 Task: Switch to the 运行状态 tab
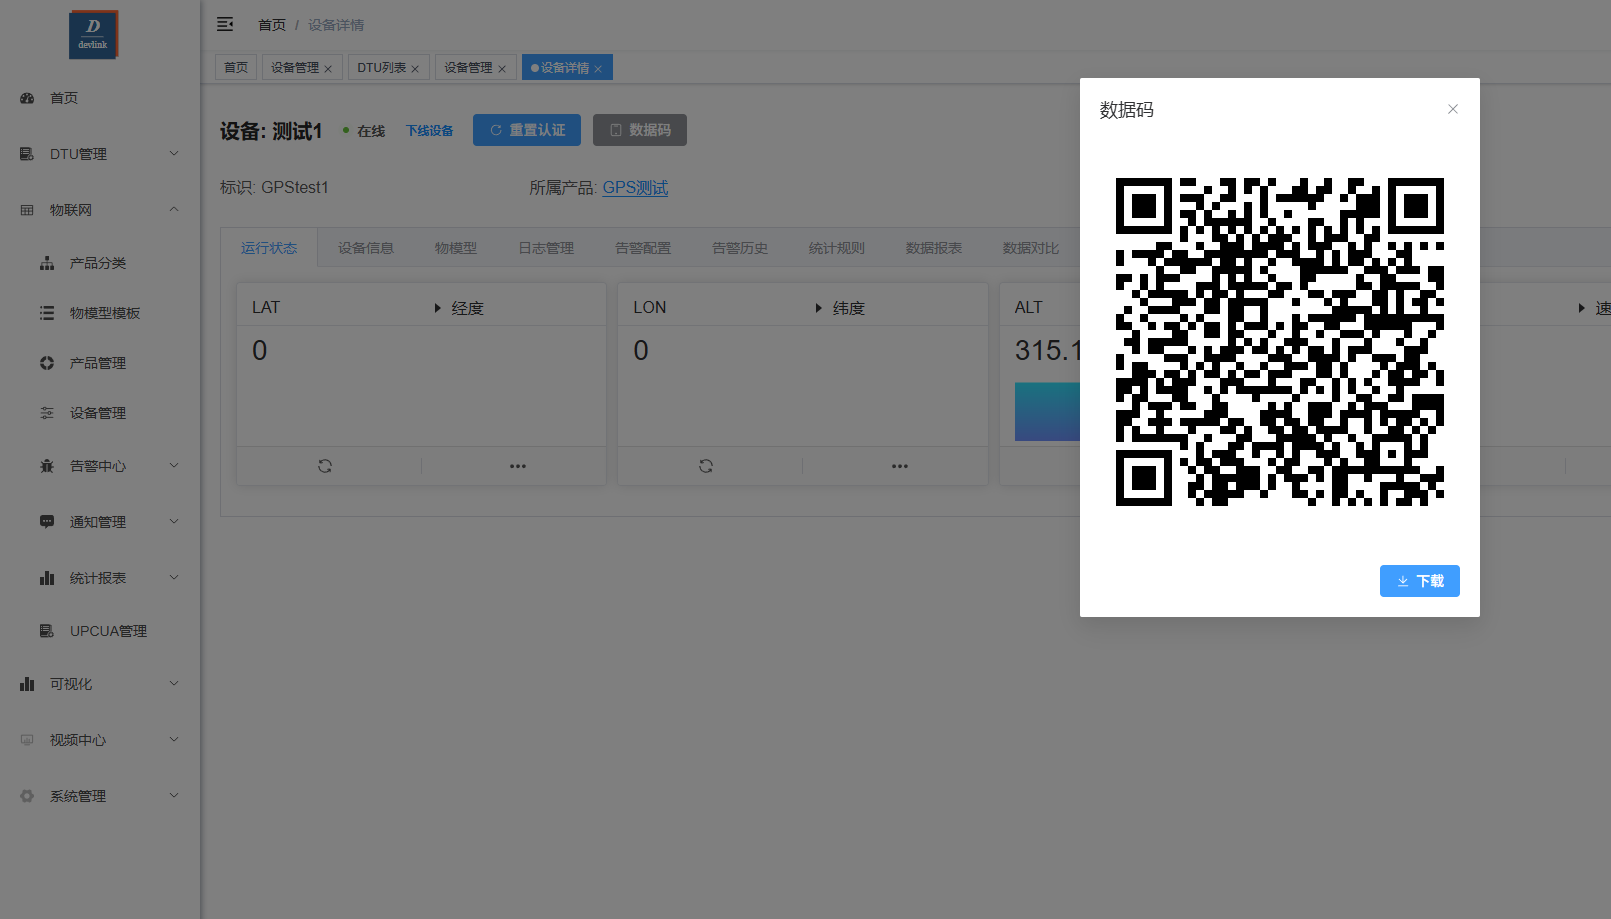point(269,248)
